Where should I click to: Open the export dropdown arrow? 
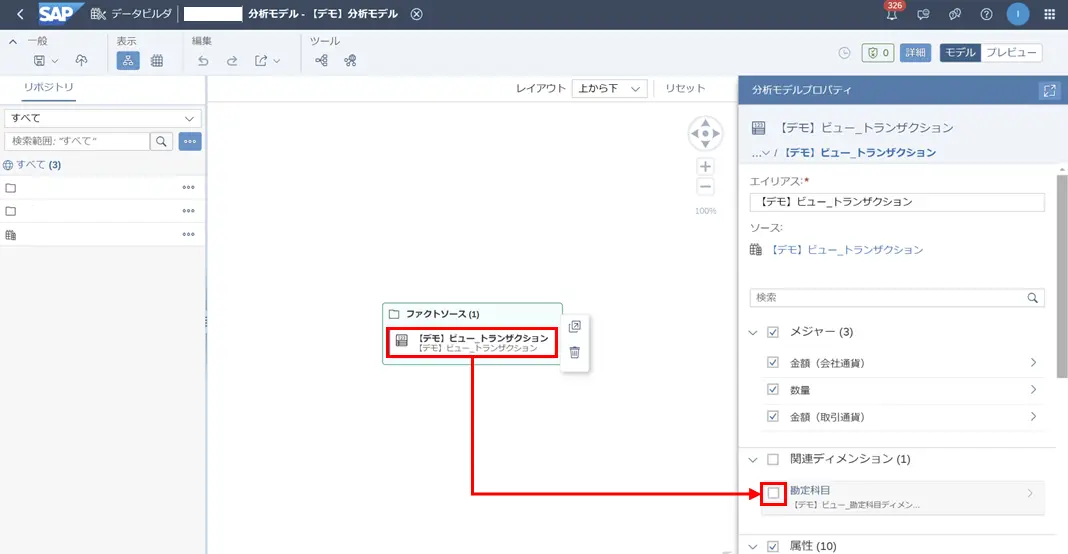[x=277, y=61]
